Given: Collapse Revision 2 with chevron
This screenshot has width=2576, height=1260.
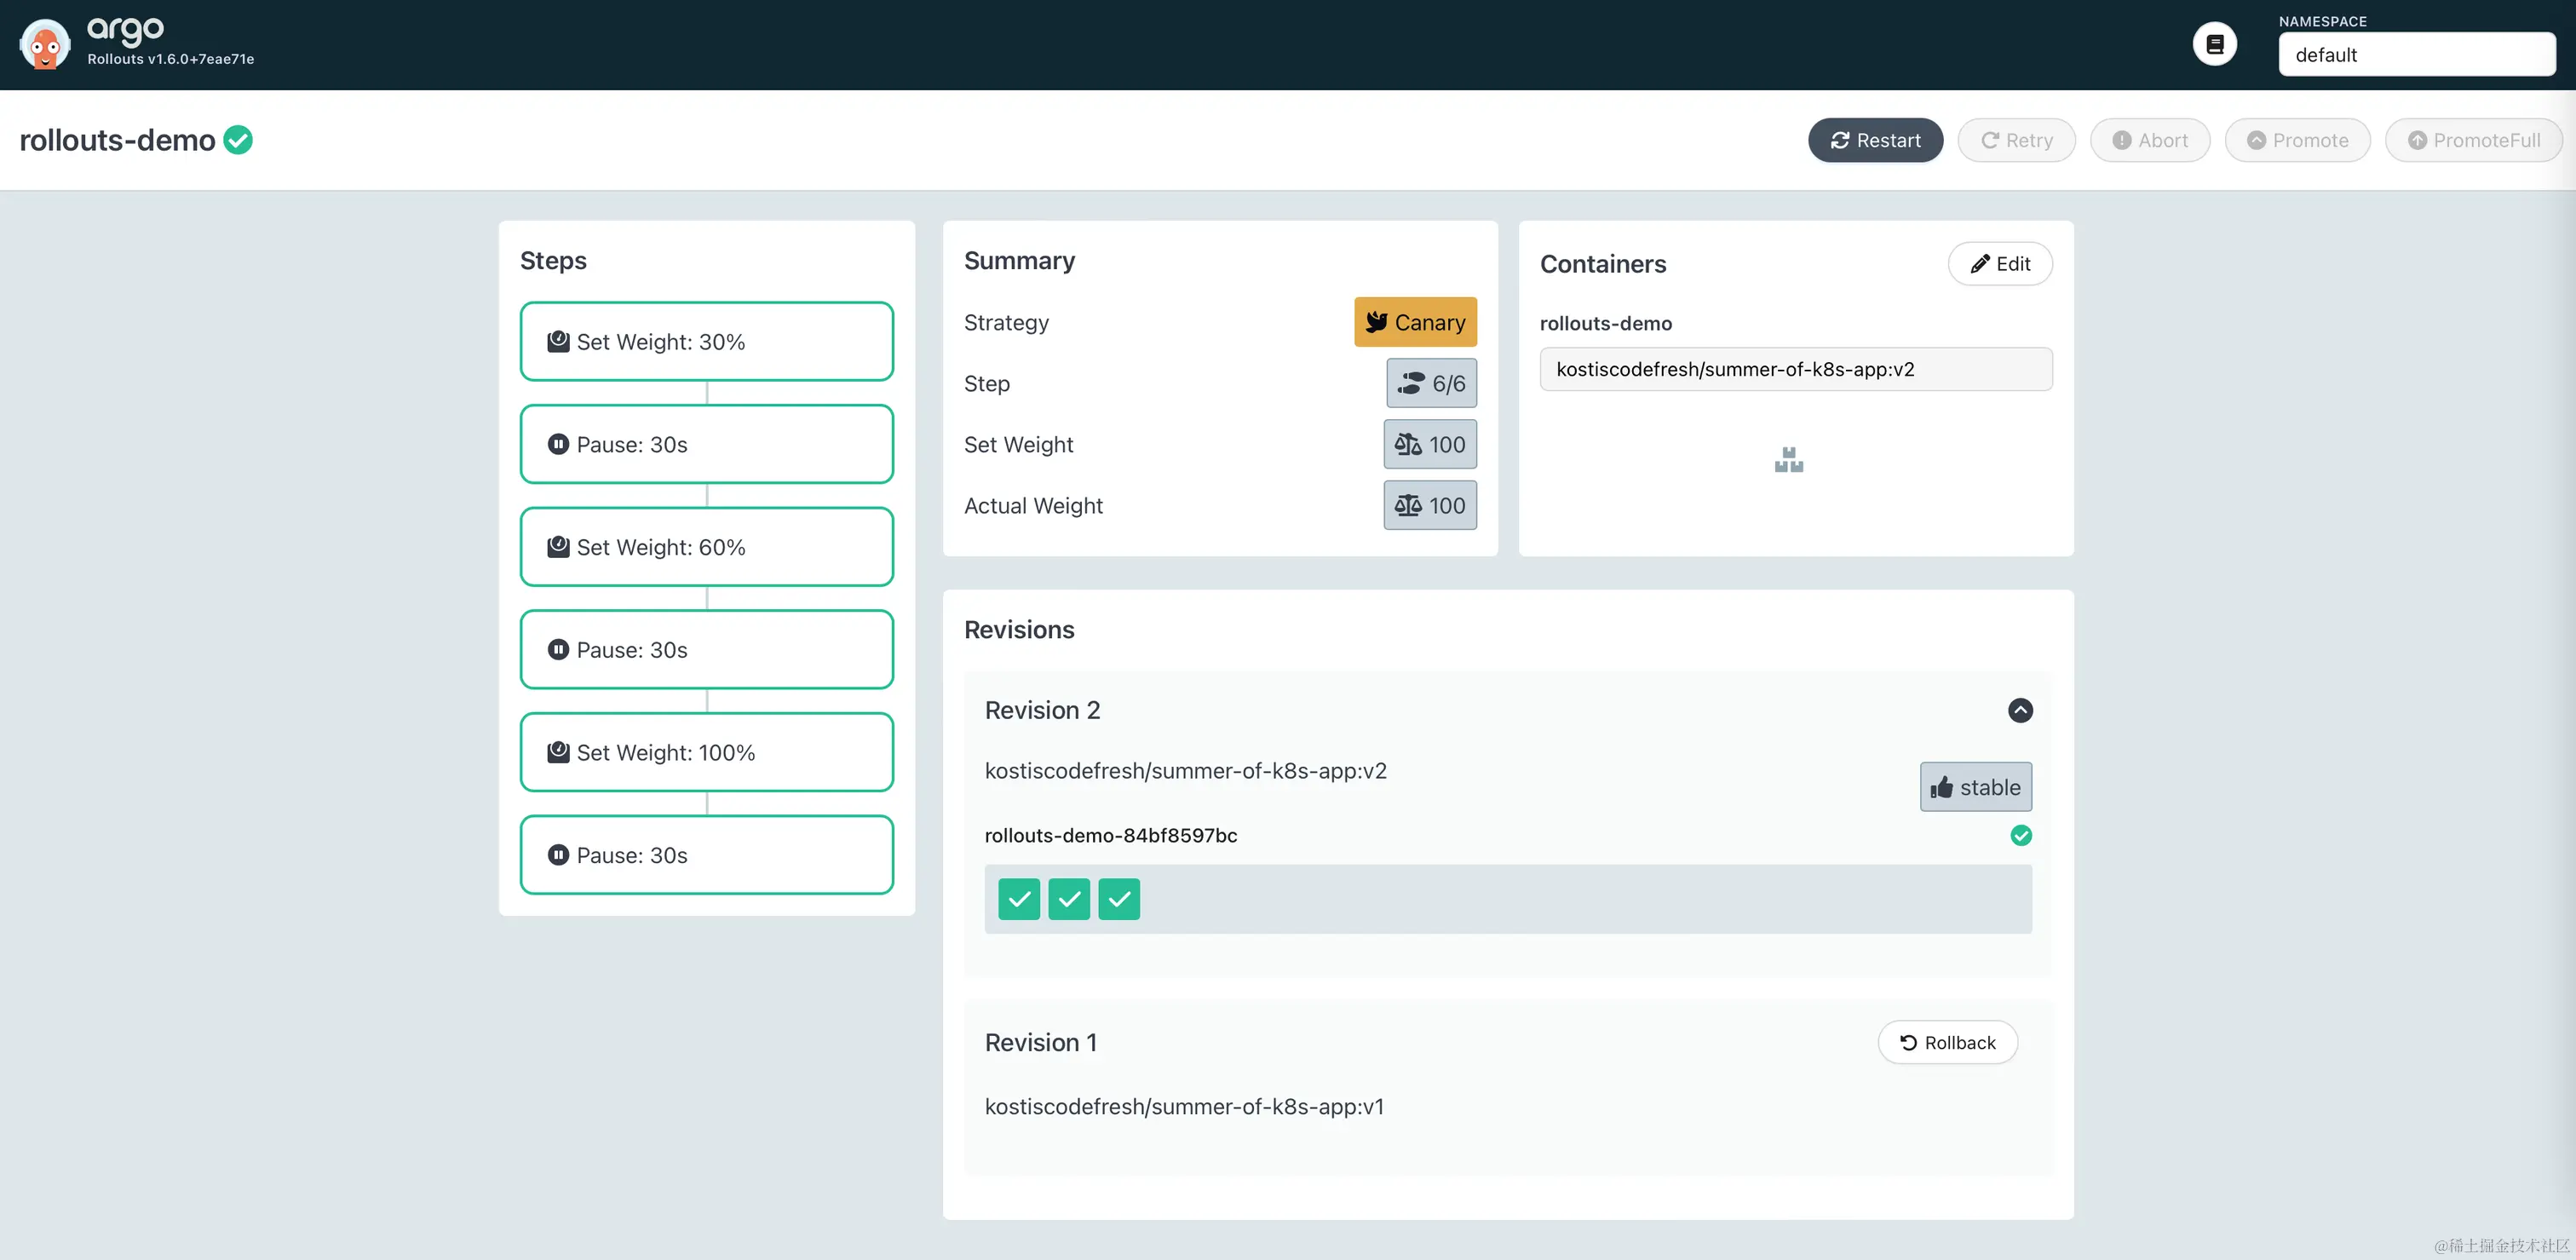Looking at the screenshot, I should (2019, 710).
